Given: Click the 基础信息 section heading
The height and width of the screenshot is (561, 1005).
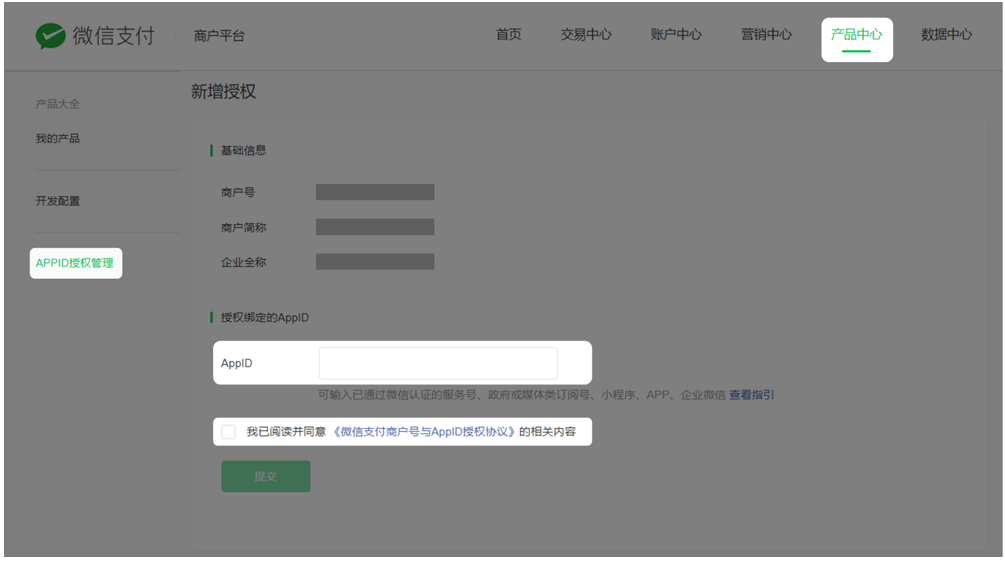Looking at the screenshot, I should pos(244,151).
